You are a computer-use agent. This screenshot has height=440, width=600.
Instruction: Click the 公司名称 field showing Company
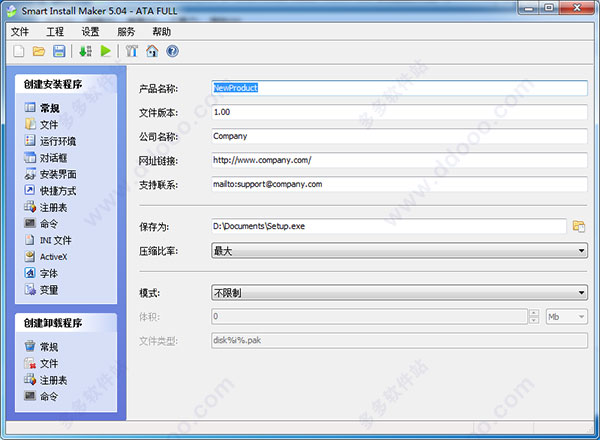click(399, 136)
